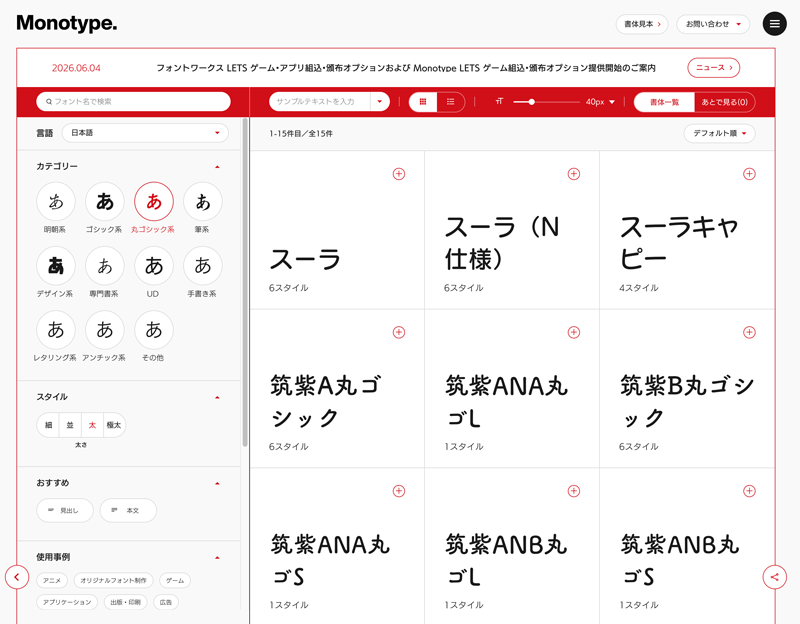Select the アンチック系 category icon
800x624 pixels.
tap(105, 330)
